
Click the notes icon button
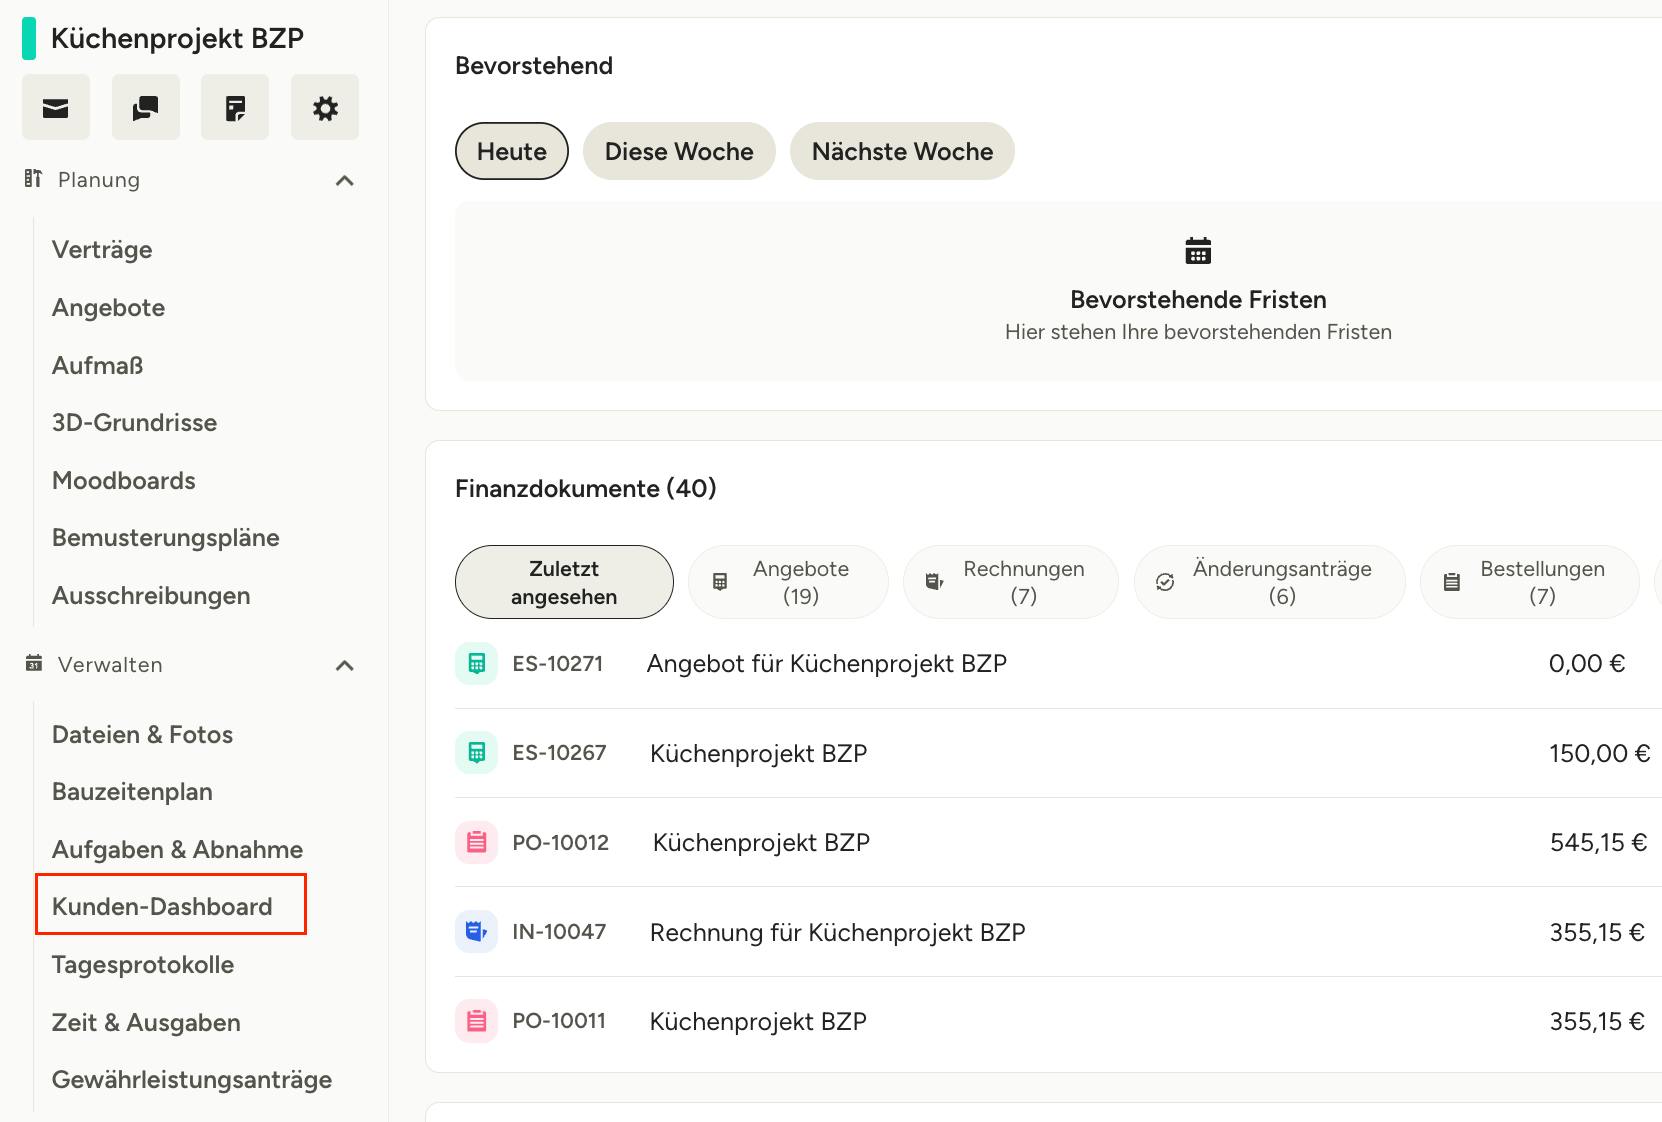pos(235,107)
